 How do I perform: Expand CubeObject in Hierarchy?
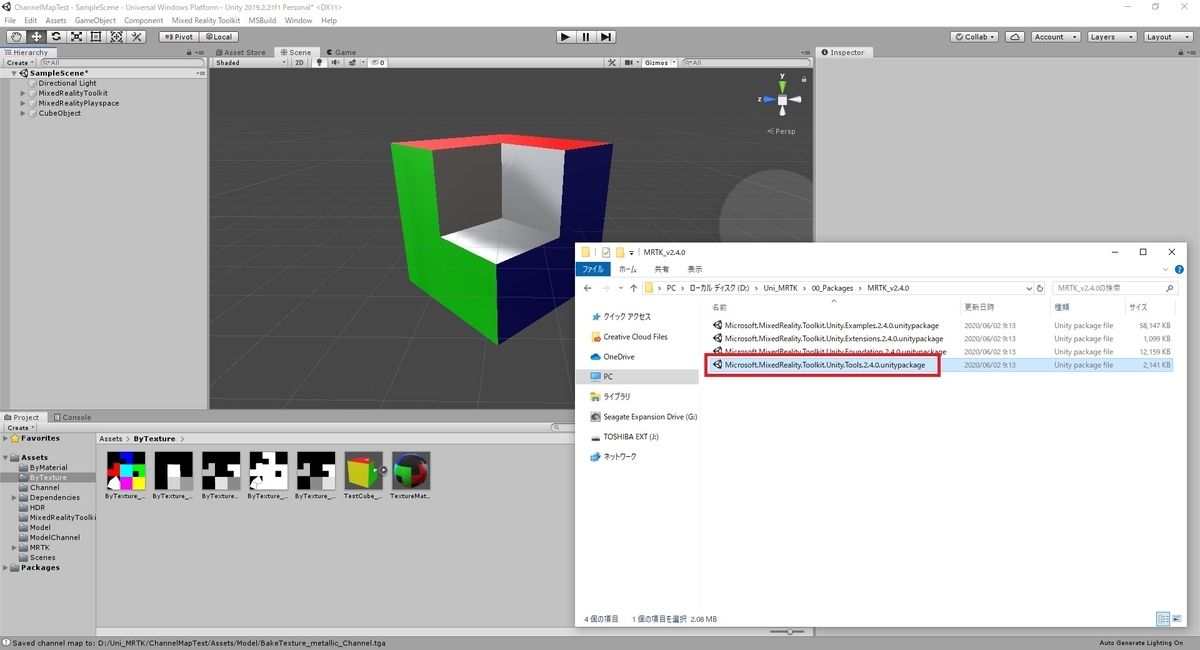23,113
